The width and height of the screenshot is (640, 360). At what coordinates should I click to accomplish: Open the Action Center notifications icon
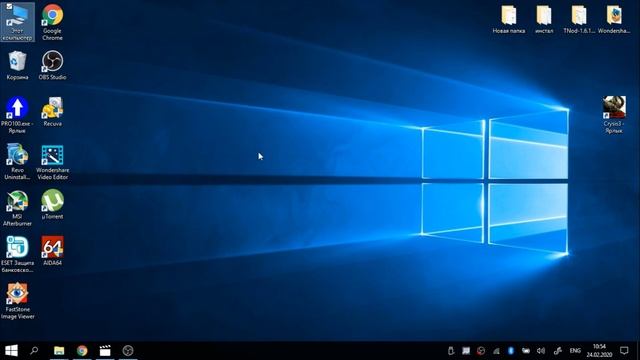(624, 351)
